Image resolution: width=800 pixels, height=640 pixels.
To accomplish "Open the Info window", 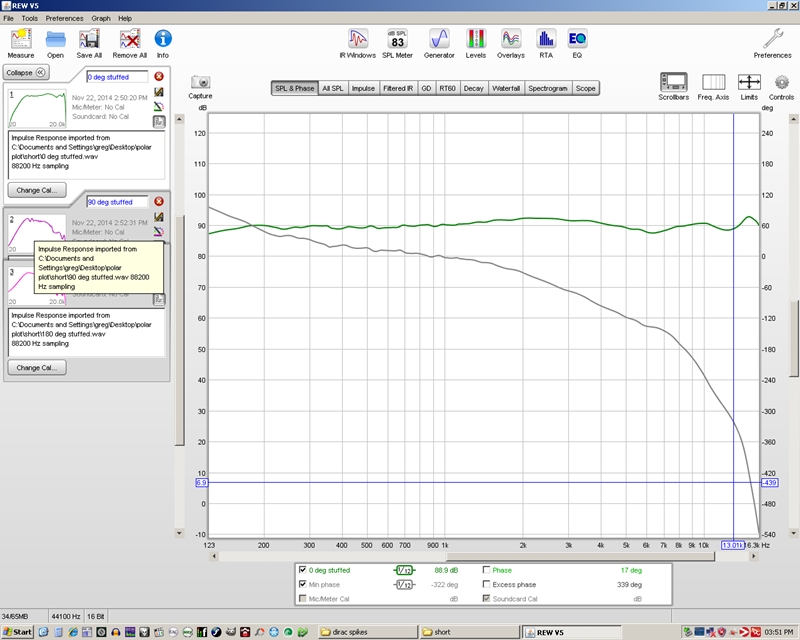I will coord(163,44).
